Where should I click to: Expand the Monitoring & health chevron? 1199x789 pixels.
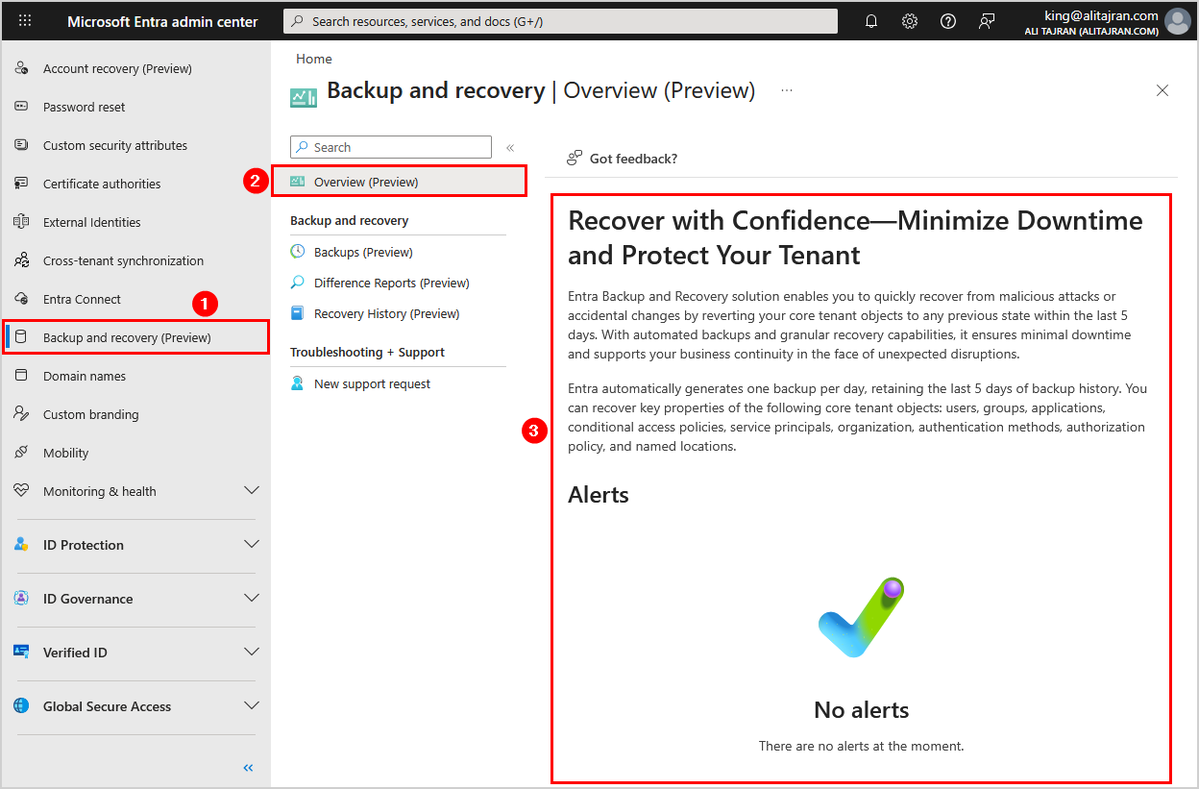pyautogui.click(x=252, y=490)
